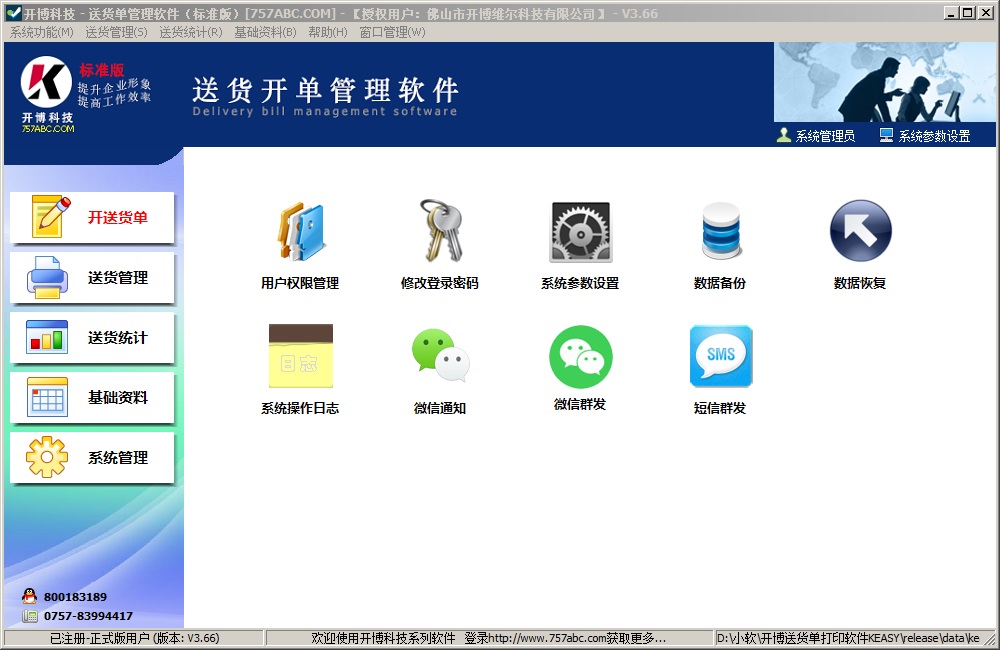Open the 系统操作日志 notepad icon

tap(300, 357)
